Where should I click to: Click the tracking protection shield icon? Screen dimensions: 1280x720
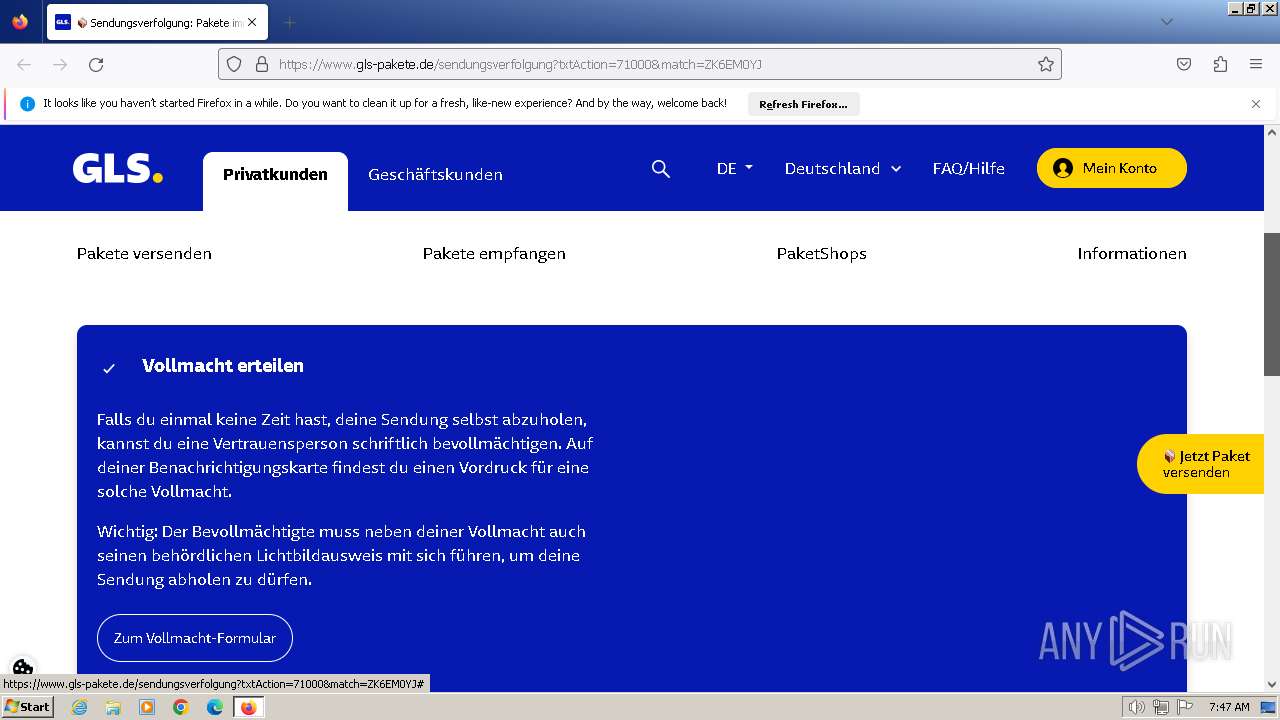(x=234, y=64)
